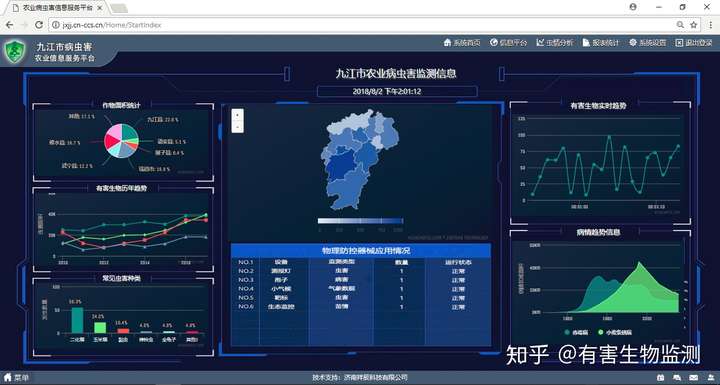The width and height of the screenshot is (720, 385).
Task: Click the dark blue central map region
Action: click(341, 167)
